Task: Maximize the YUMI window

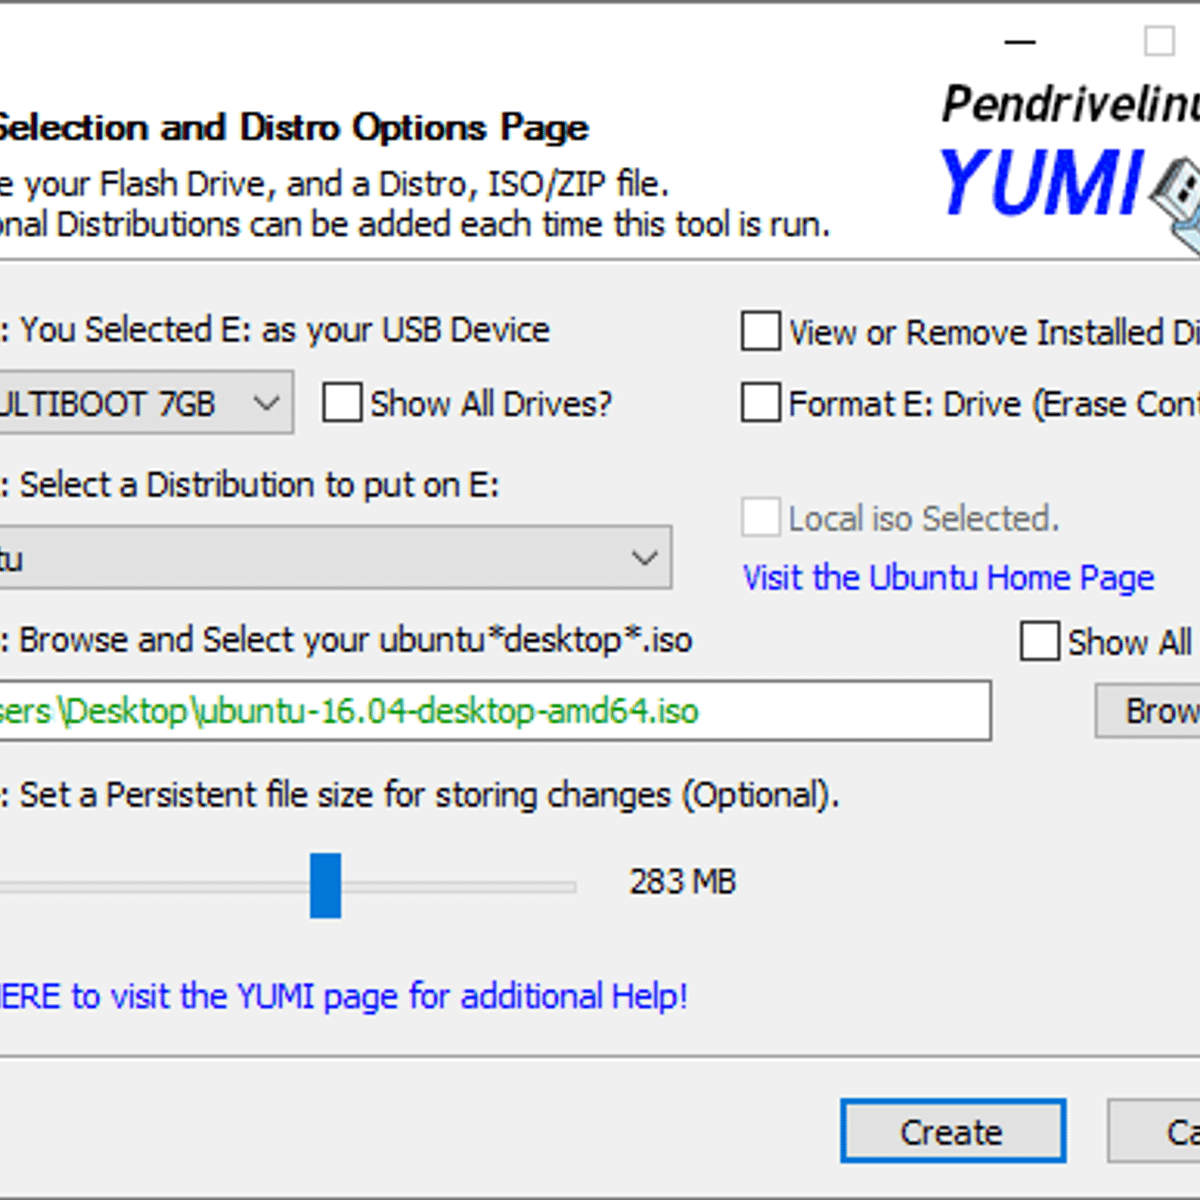Action: coord(1159,42)
